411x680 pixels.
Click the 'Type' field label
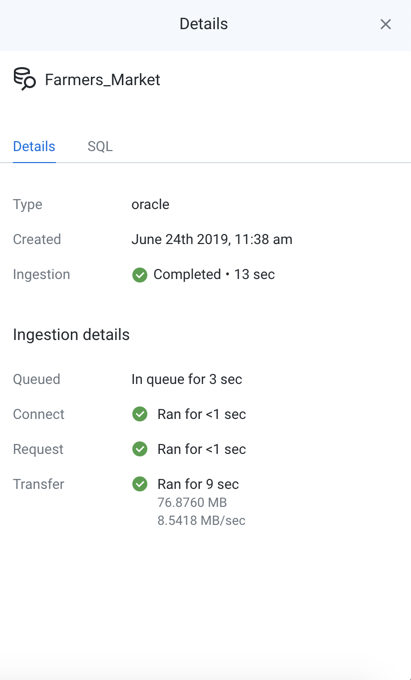pyautogui.click(x=28, y=205)
